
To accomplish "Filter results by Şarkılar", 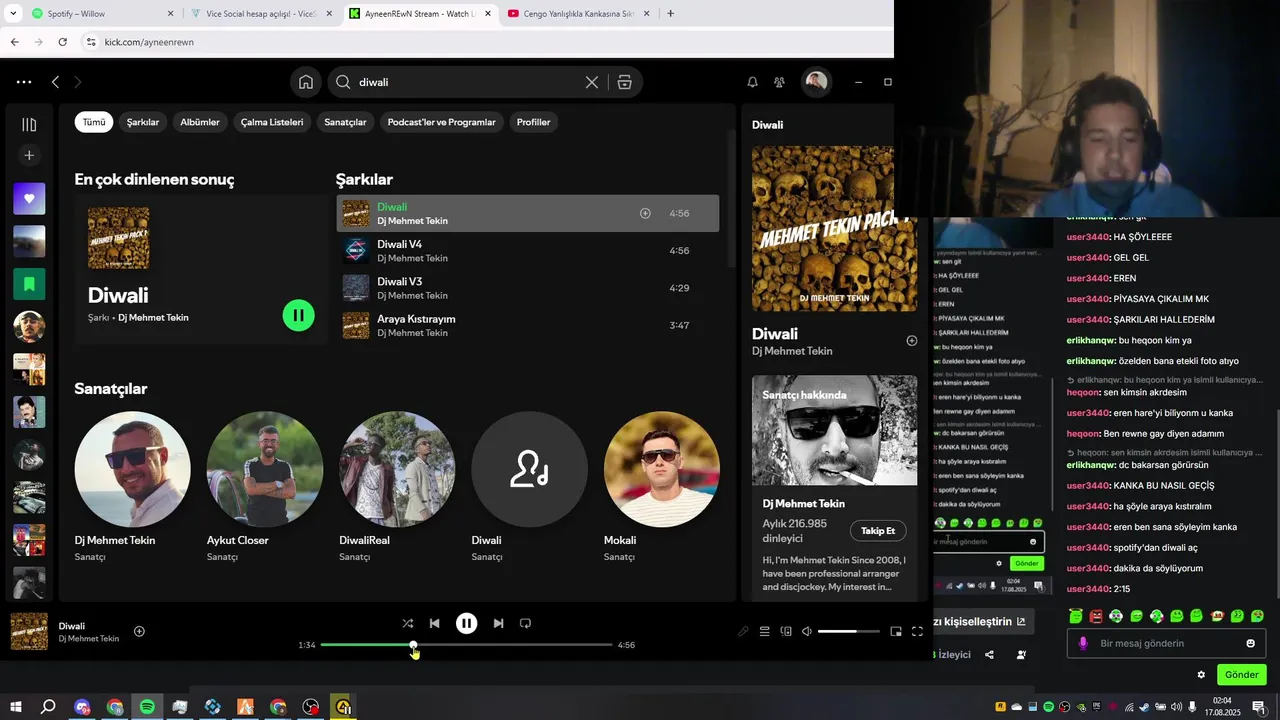I will point(143,122).
